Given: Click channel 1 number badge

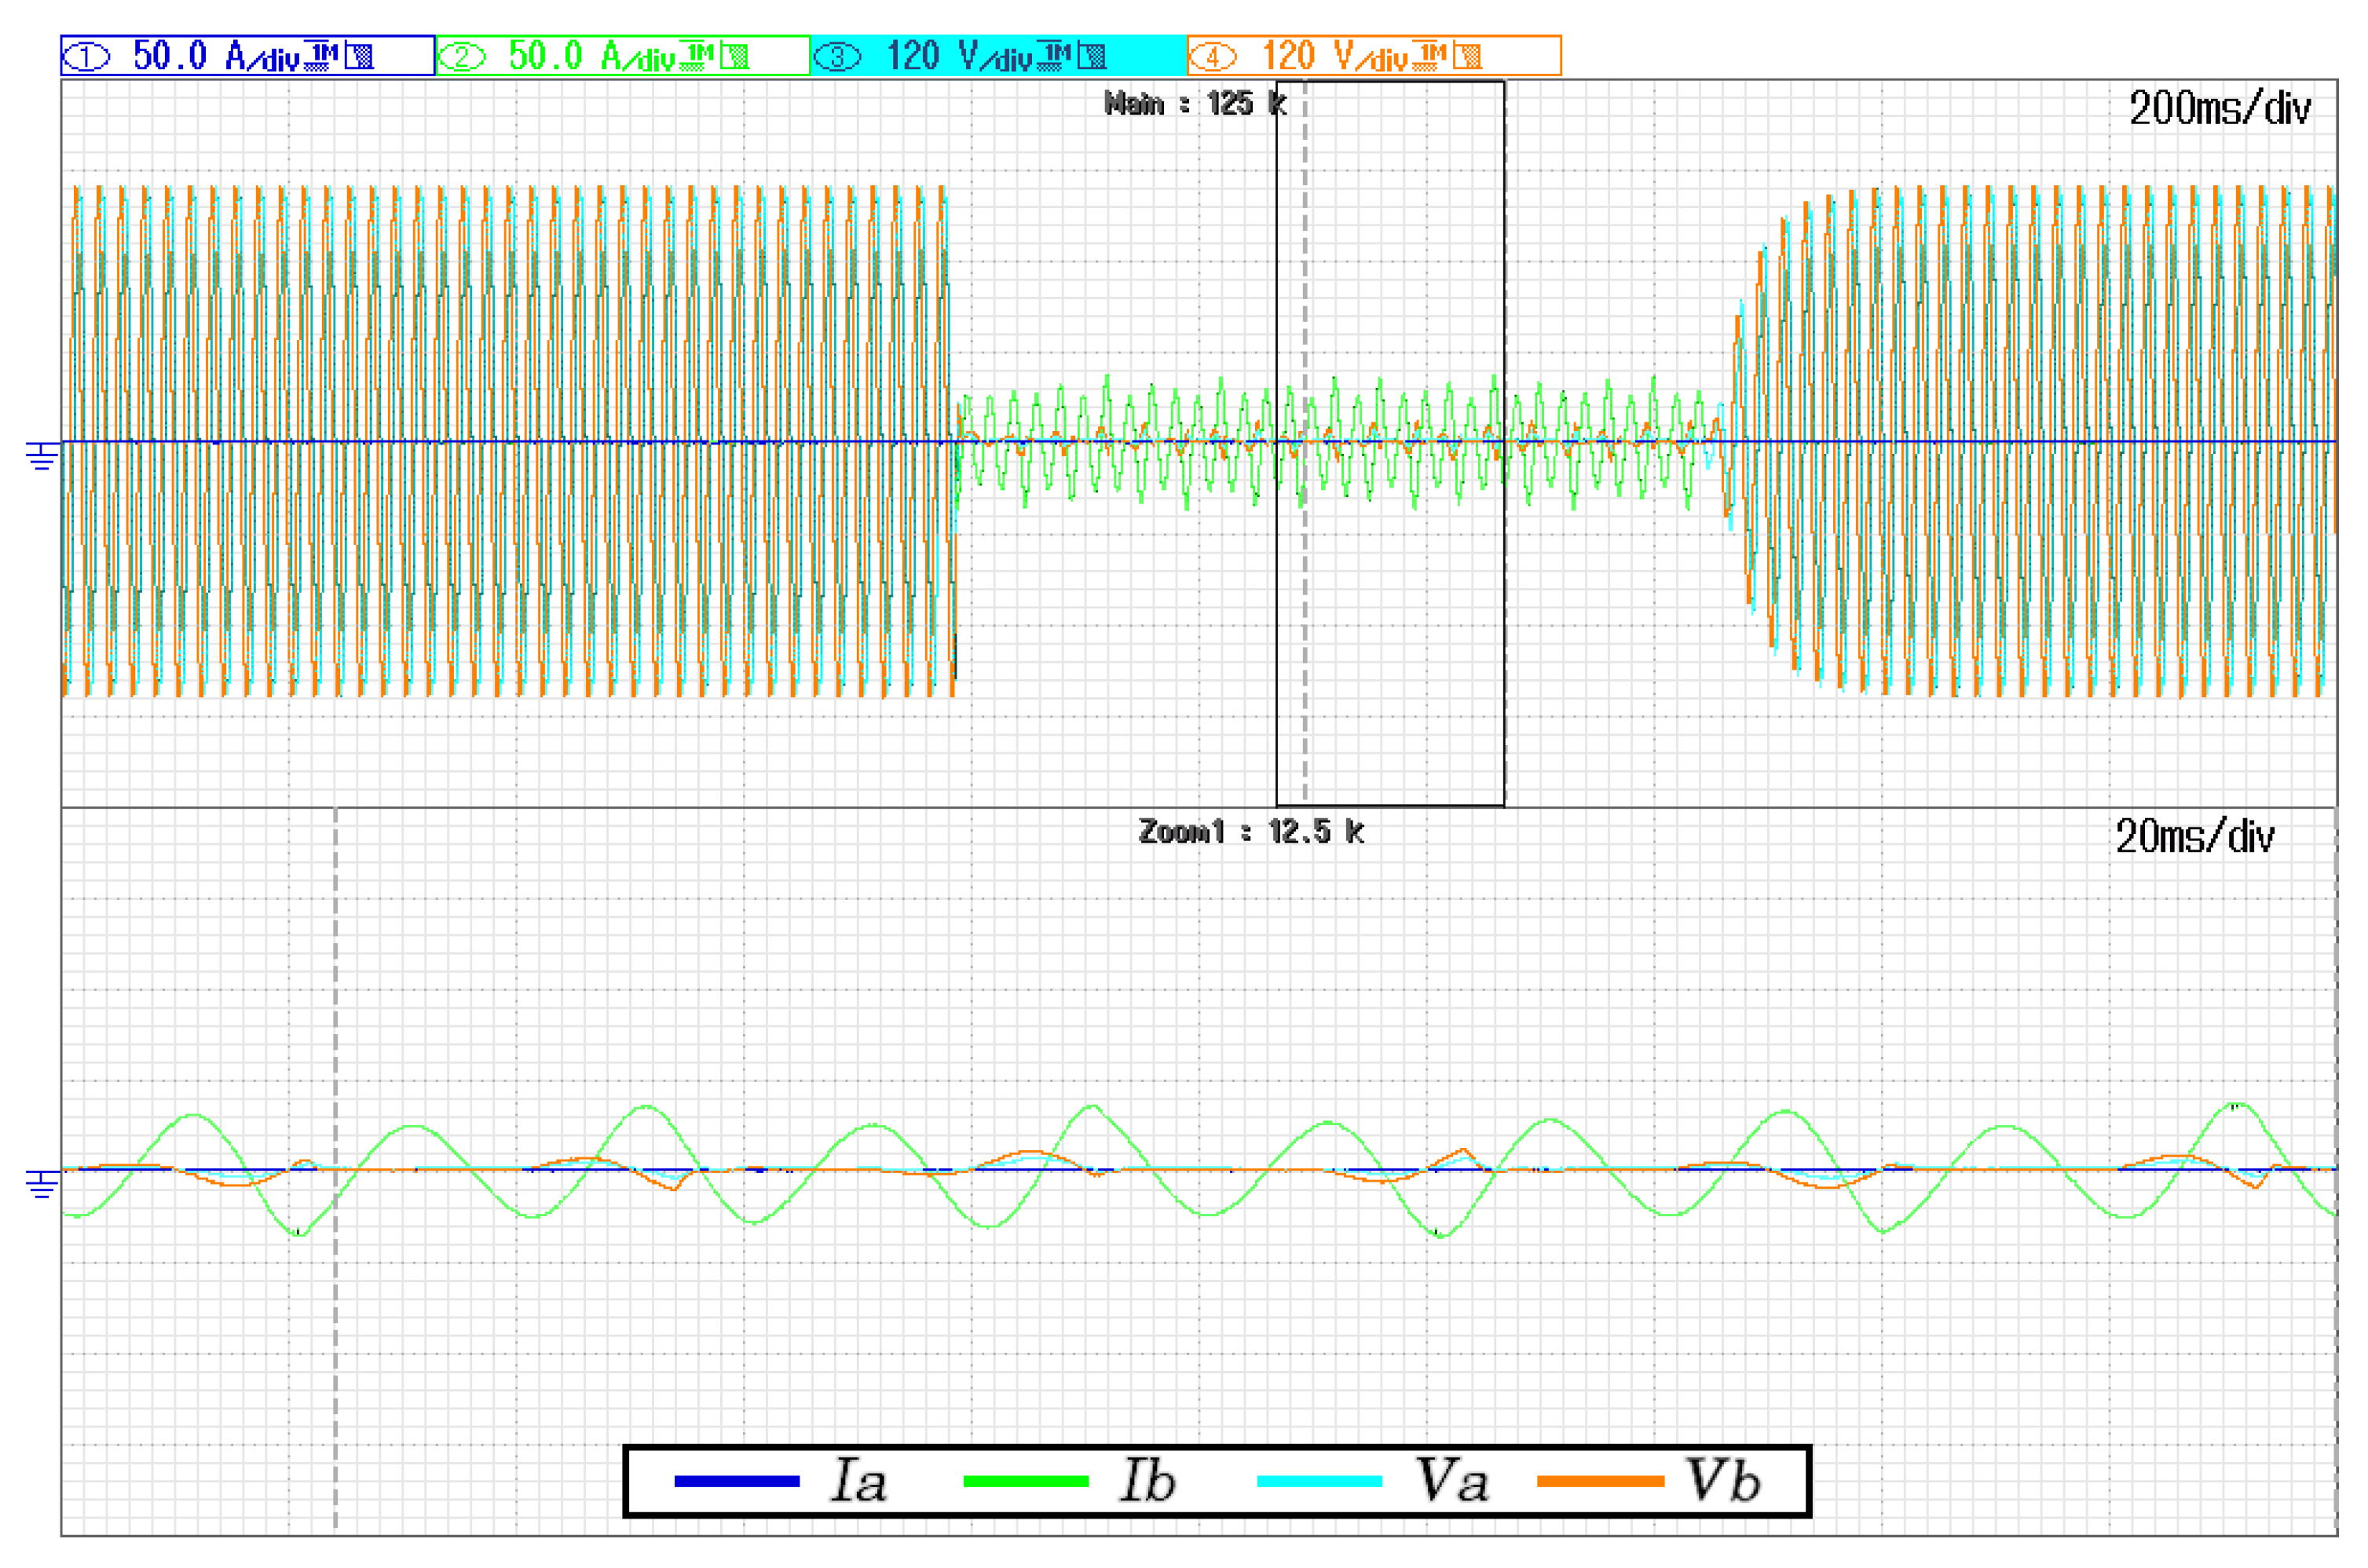Looking at the screenshot, I should [x=87, y=57].
